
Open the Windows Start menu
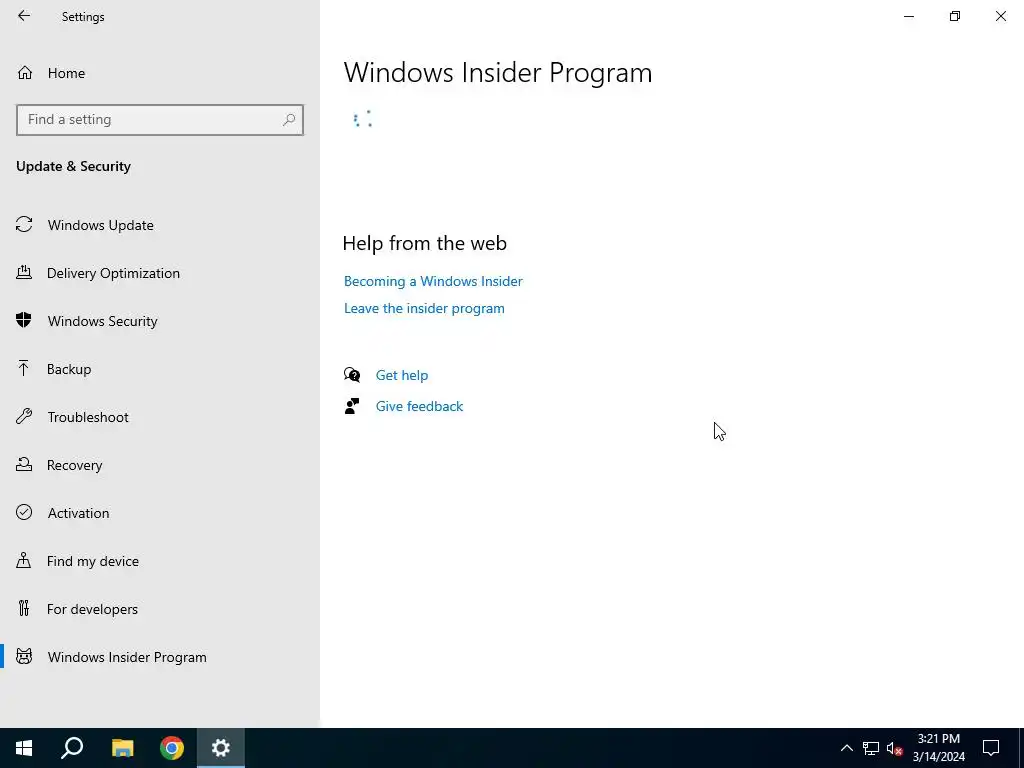tap(24, 748)
